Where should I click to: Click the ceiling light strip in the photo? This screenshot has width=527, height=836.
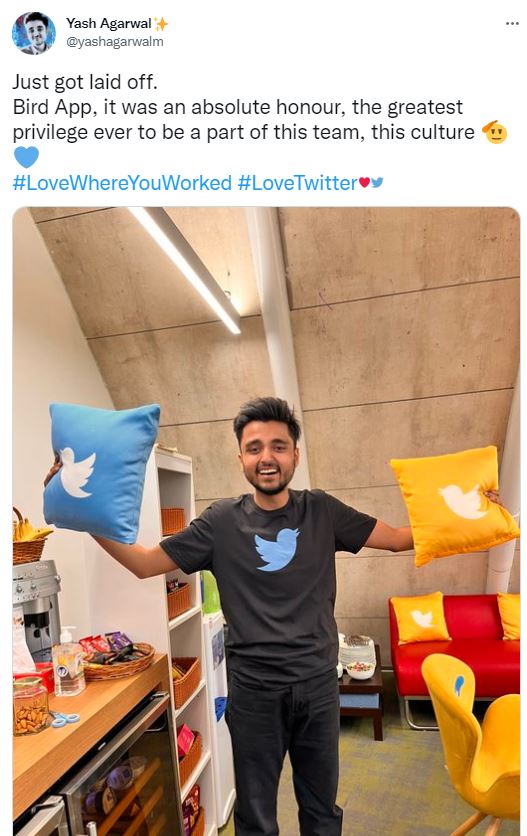tap(186, 268)
